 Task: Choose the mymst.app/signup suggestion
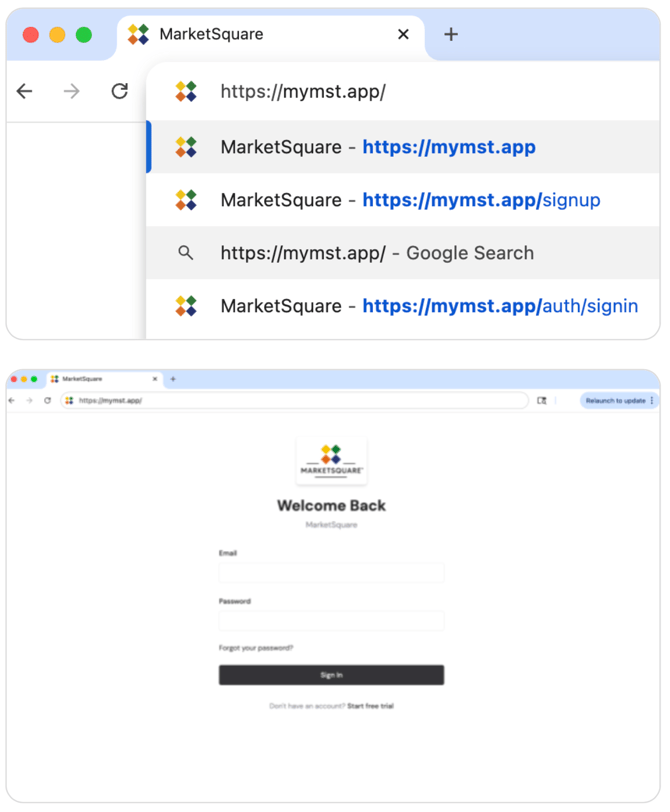403,200
